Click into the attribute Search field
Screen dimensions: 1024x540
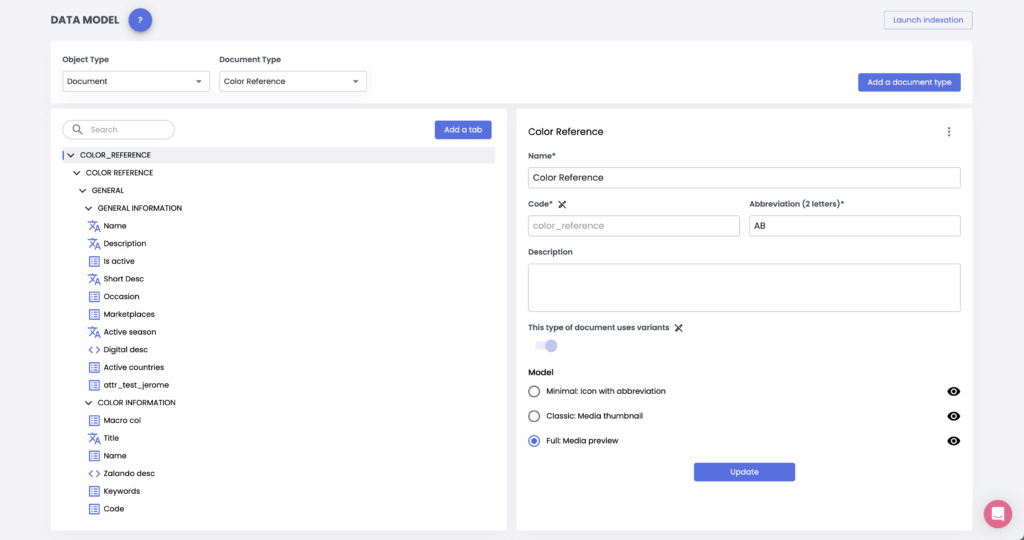(x=118, y=129)
